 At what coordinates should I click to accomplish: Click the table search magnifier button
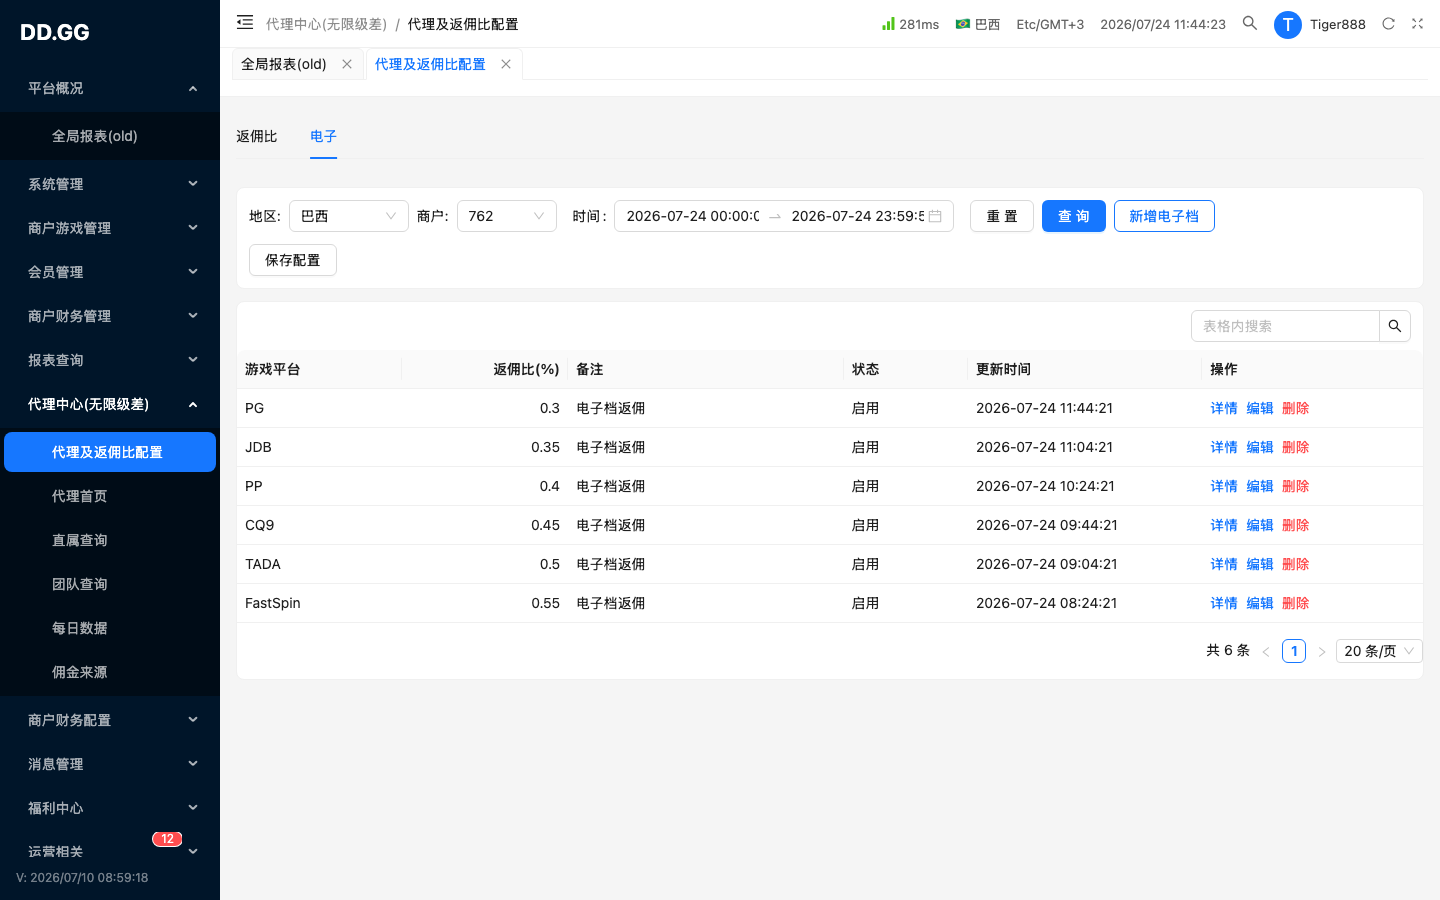[x=1395, y=326]
